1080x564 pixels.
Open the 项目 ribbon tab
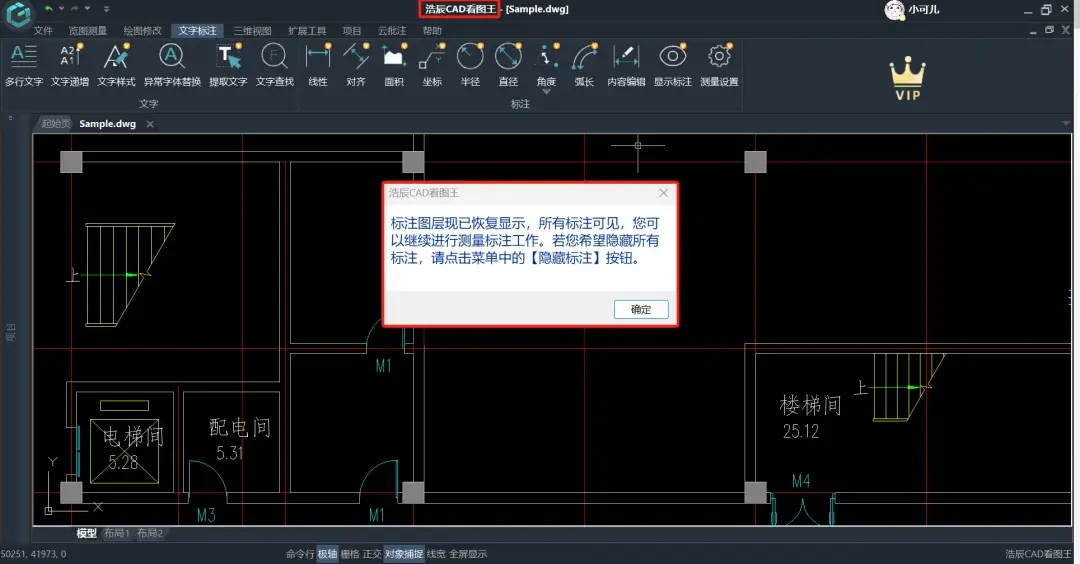click(x=352, y=30)
